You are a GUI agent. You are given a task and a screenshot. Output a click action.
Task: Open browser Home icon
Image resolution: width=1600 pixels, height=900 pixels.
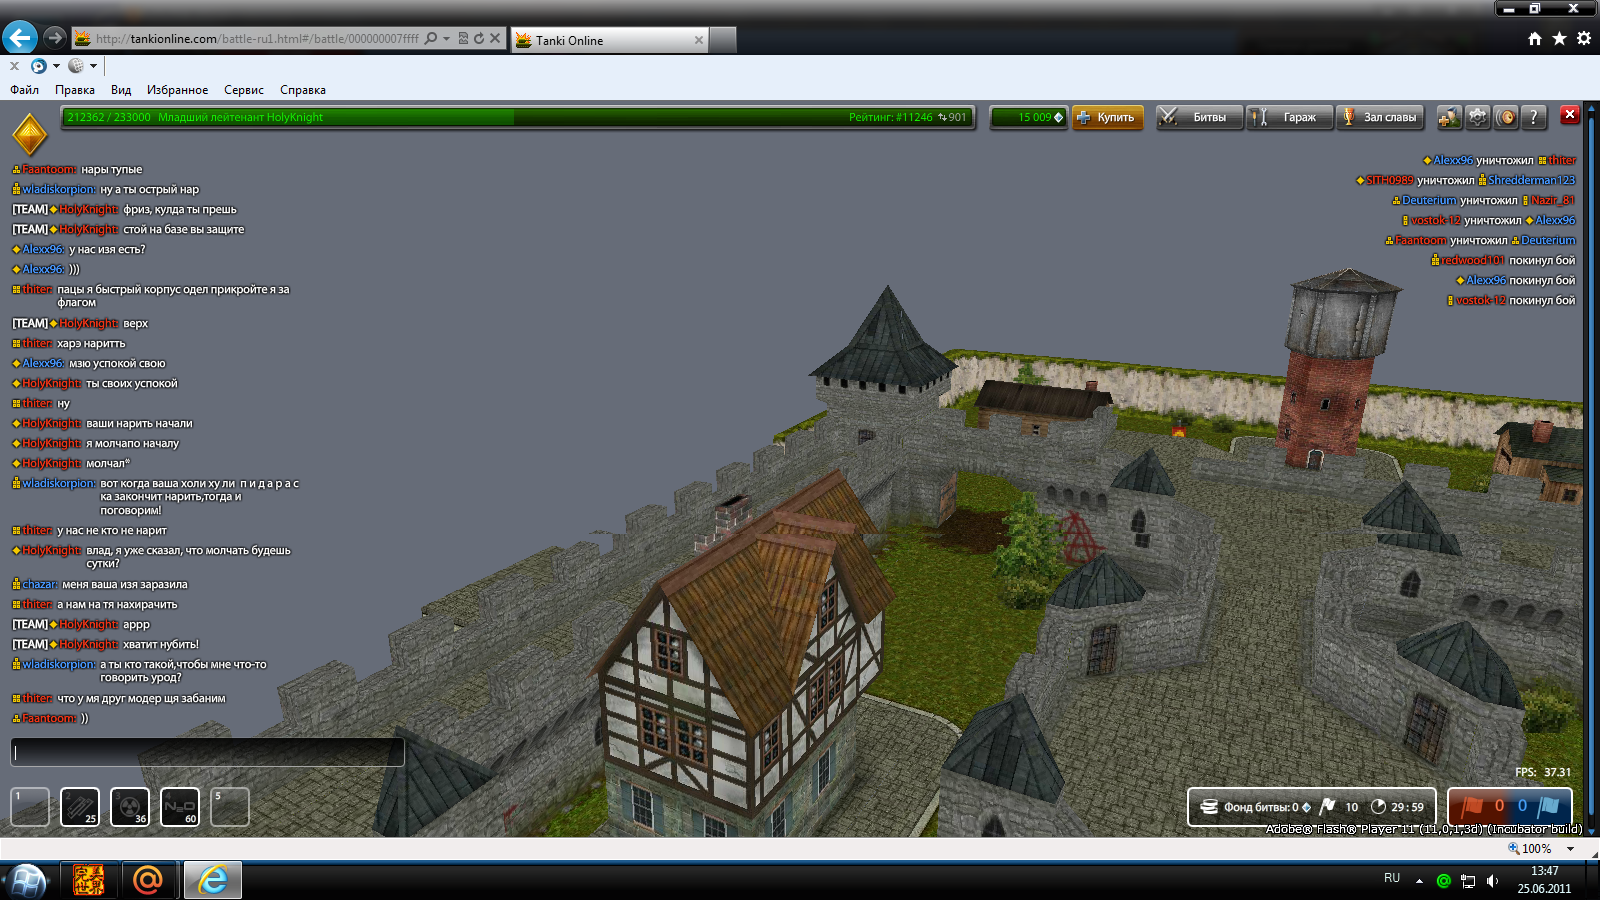pos(1535,38)
